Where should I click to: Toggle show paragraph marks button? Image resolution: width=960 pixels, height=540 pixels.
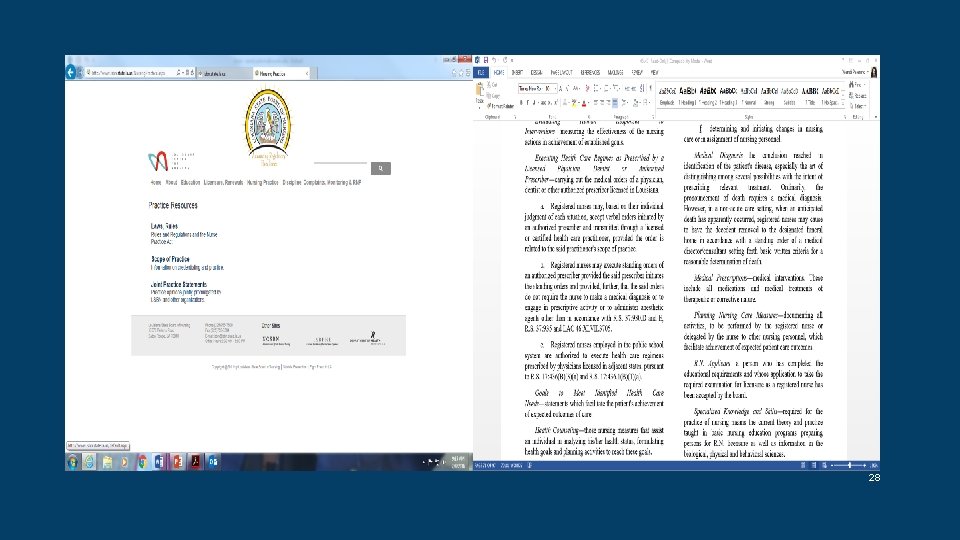pos(650,89)
